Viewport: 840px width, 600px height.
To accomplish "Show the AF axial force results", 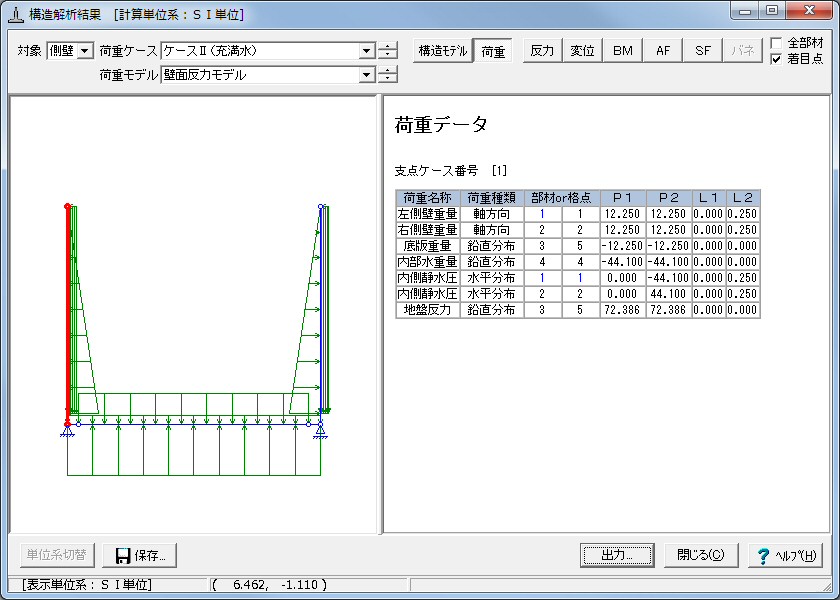I will (663, 51).
